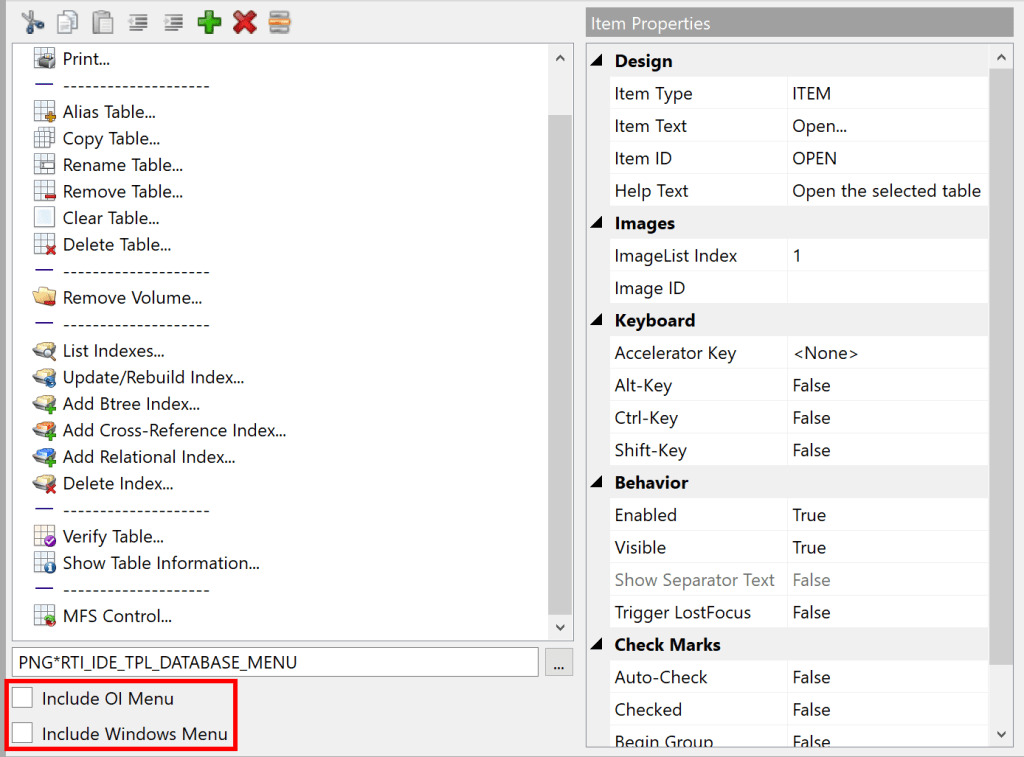
Task: Insert a separator using the last toolbar icon
Action: tap(278, 21)
